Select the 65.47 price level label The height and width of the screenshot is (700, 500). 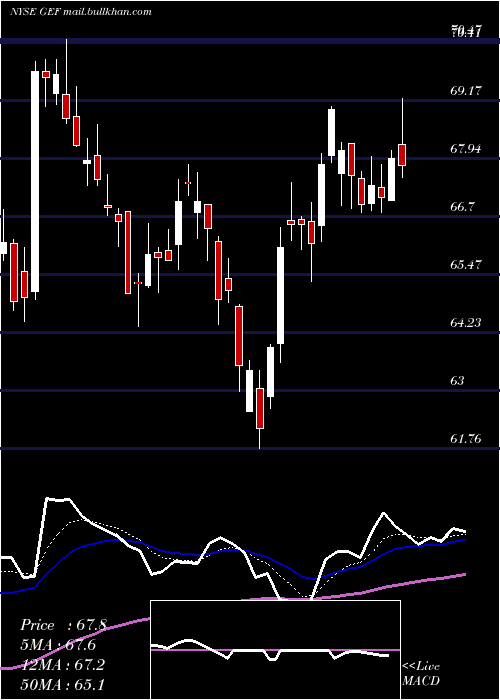(x=466, y=265)
